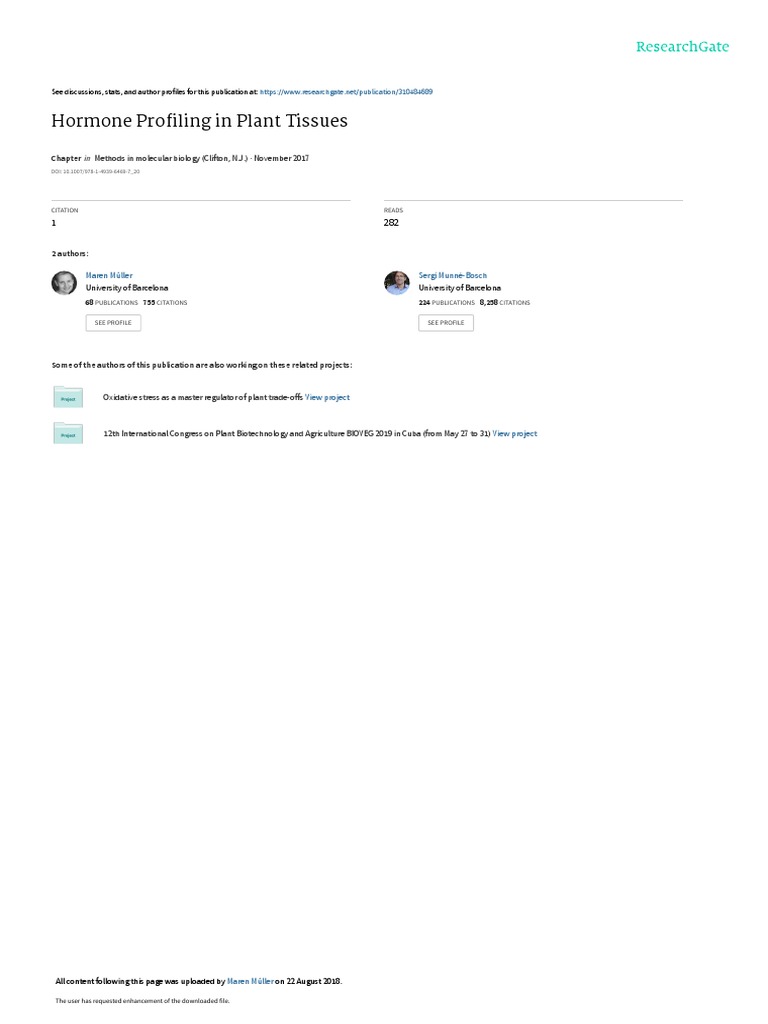Screen dimensions: 768x1024
Task: Click the Reads count 282
Action: pyautogui.click(x=391, y=223)
